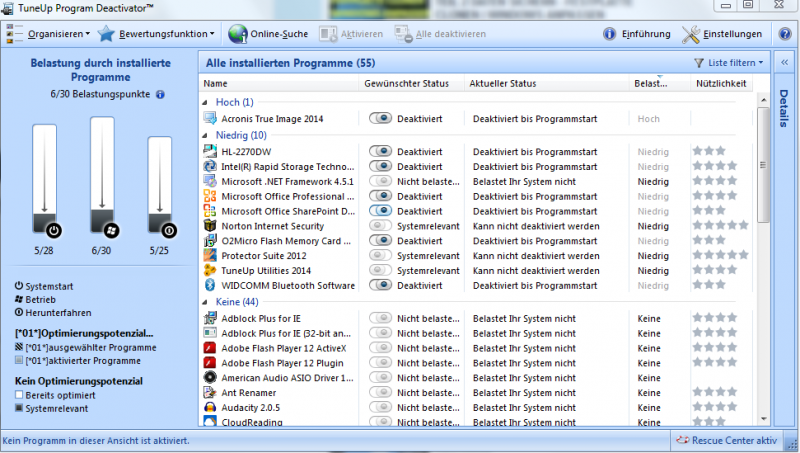The height and width of the screenshot is (453, 800).
Task: Click the Einführung info icon
Action: (609, 34)
